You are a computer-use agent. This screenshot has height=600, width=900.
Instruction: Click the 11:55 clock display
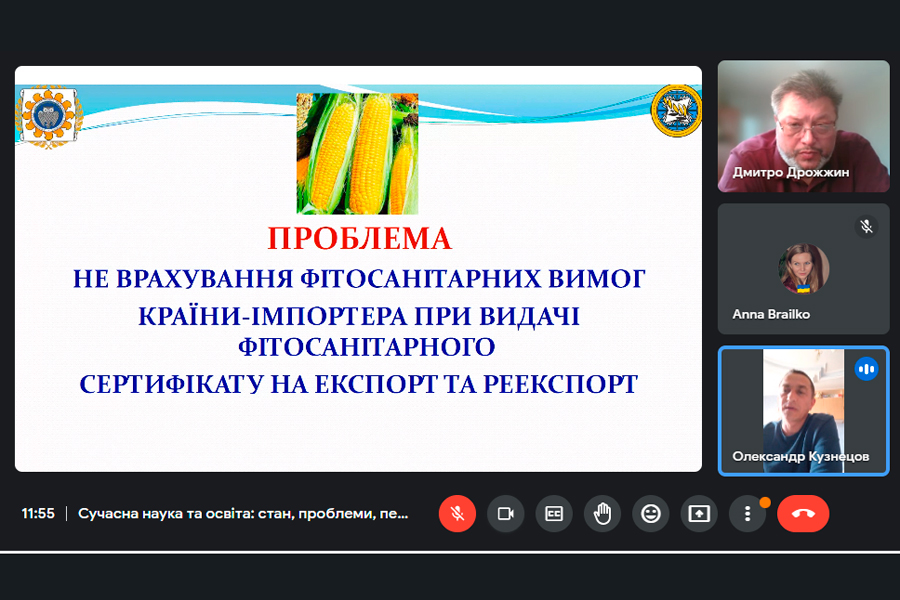(x=38, y=513)
